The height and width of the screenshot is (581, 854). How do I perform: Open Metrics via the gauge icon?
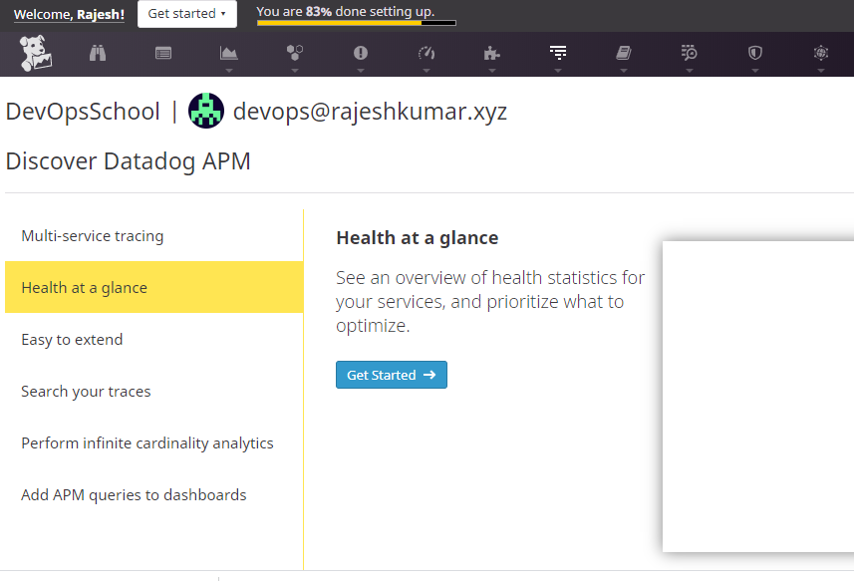(x=426, y=54)
